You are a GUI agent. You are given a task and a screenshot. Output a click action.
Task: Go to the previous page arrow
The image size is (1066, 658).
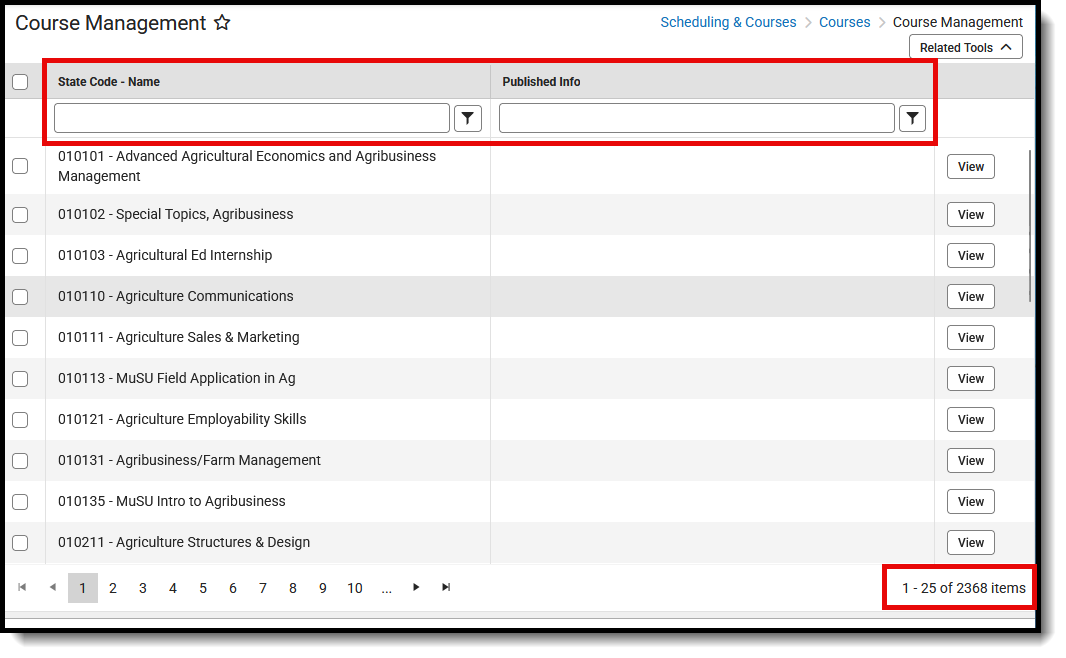click(x=52, y=587)
